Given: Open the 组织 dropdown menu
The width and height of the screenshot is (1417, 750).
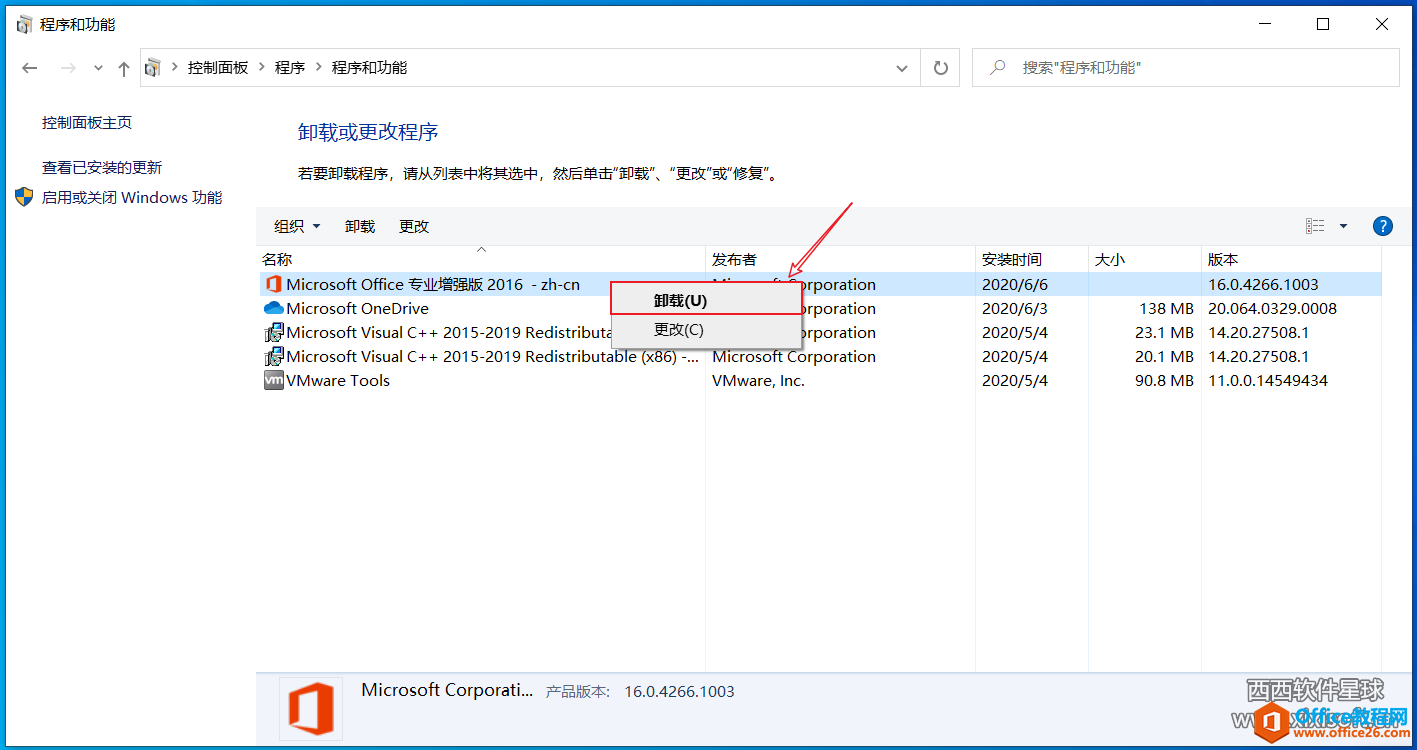Looking at the screenshot, I should [x=297, y=226].
